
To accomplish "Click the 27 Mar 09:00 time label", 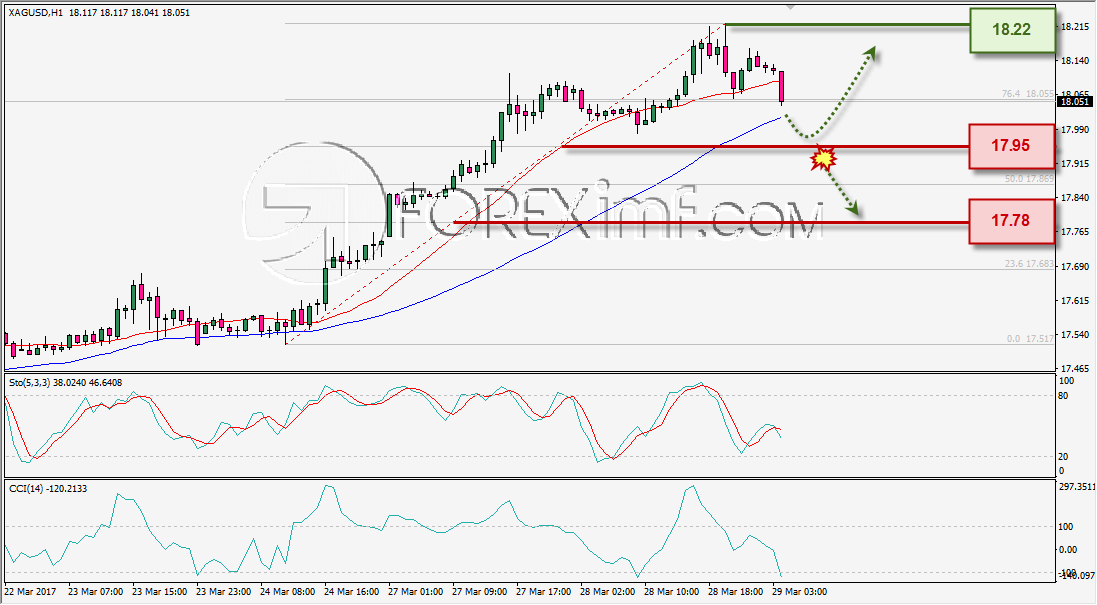I will pyautogui.click(x=479, y=592).
